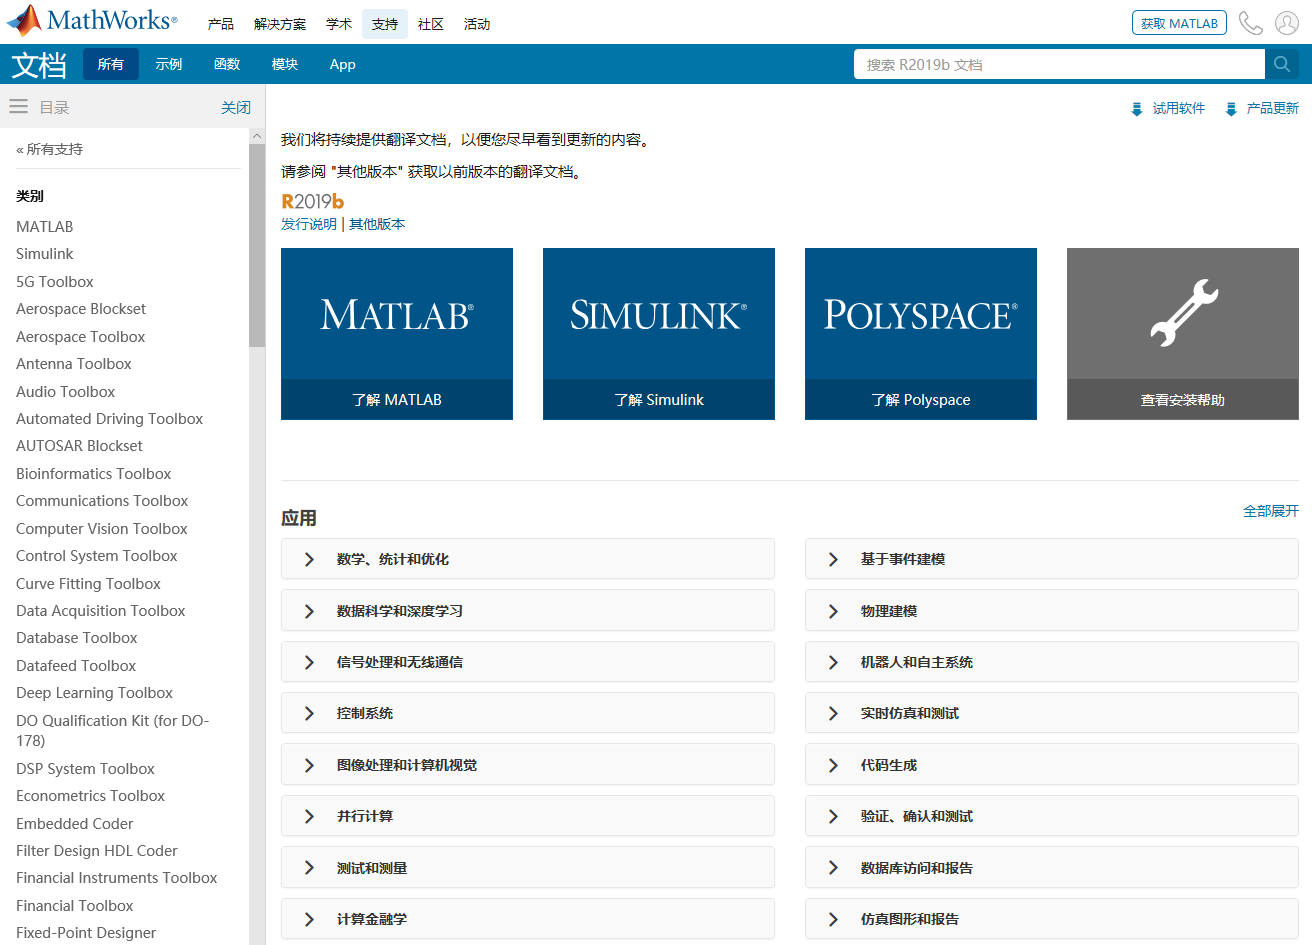This screenshot has height=945, width=1312.
Task: Open the account sign-in icon
Action: tap(1286, 22)
